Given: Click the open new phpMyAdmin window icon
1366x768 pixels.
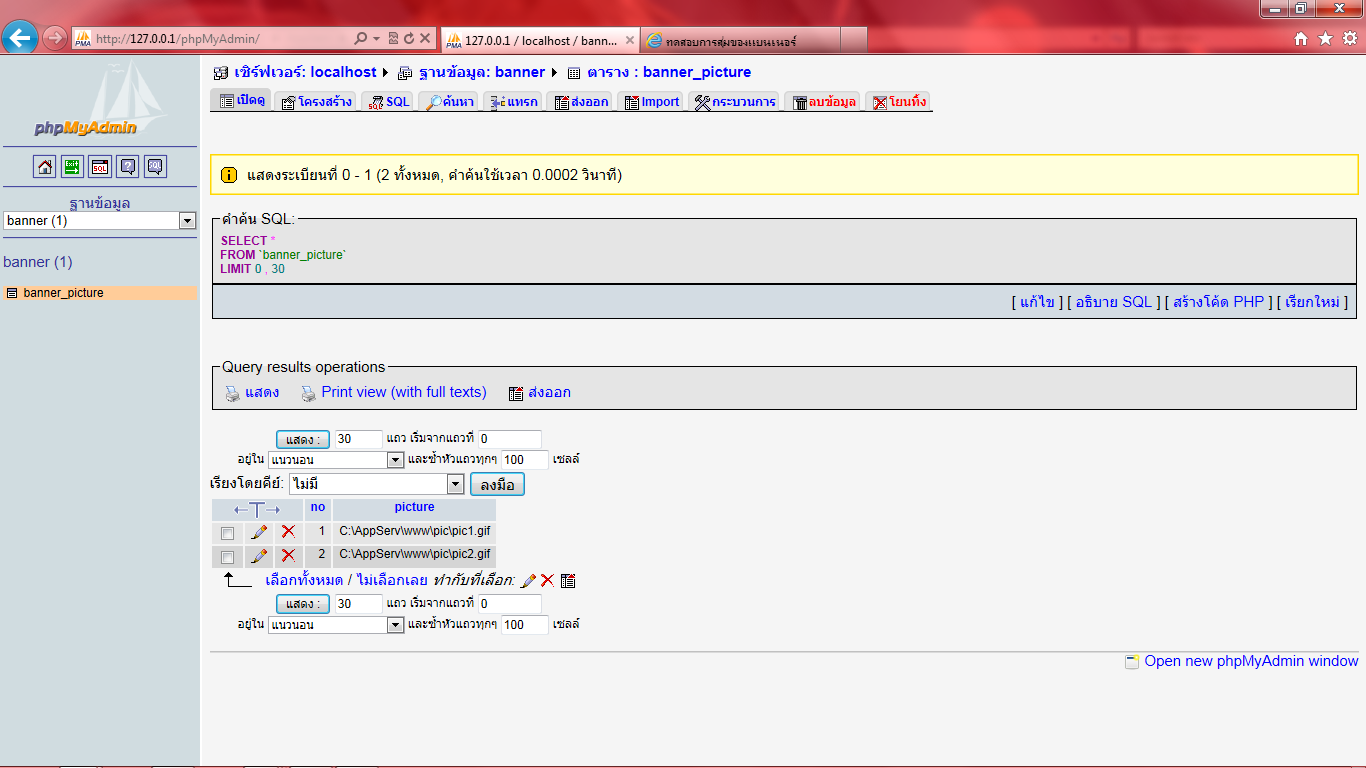Looking at the screenshot, I should point(1132,662).
